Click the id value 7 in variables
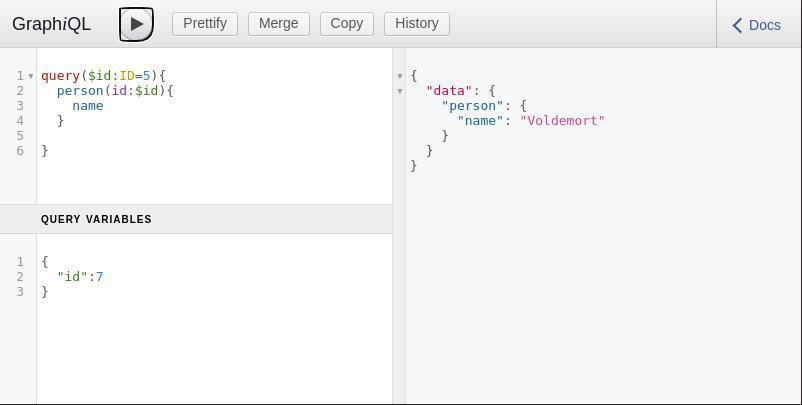802x405 pixels. point(100,276)
